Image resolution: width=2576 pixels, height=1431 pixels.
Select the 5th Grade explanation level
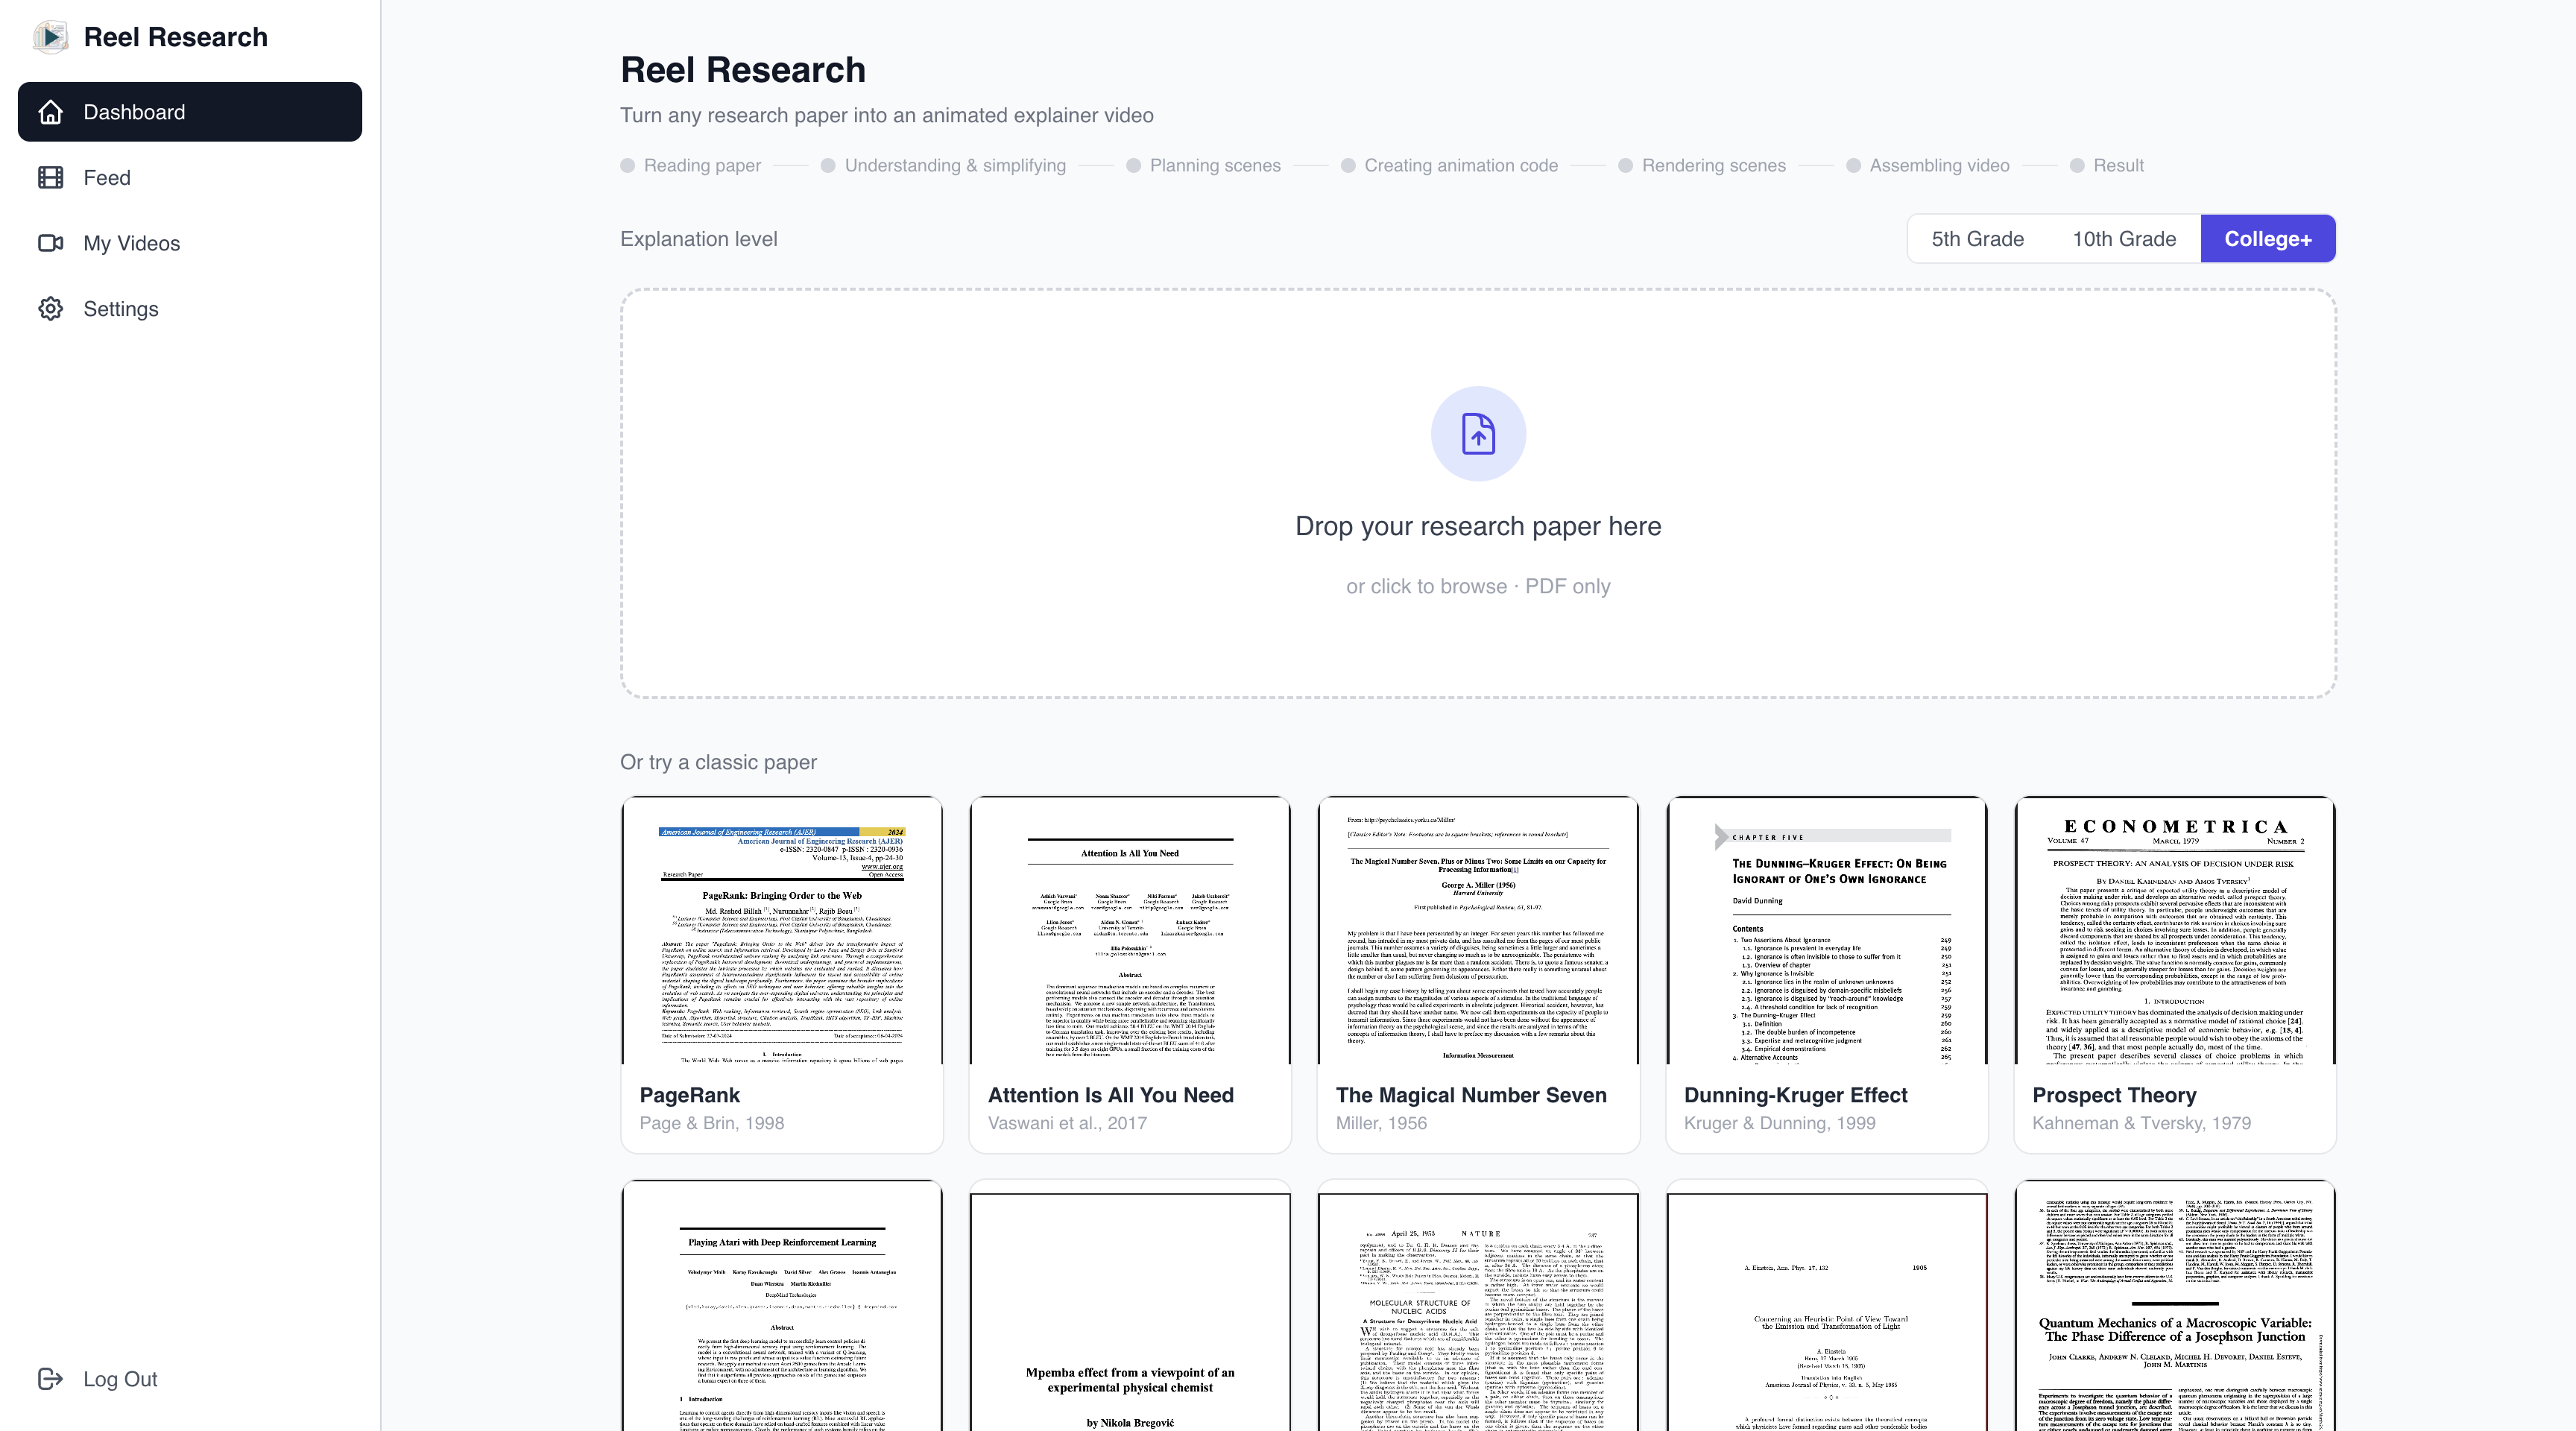(1977, 239)
